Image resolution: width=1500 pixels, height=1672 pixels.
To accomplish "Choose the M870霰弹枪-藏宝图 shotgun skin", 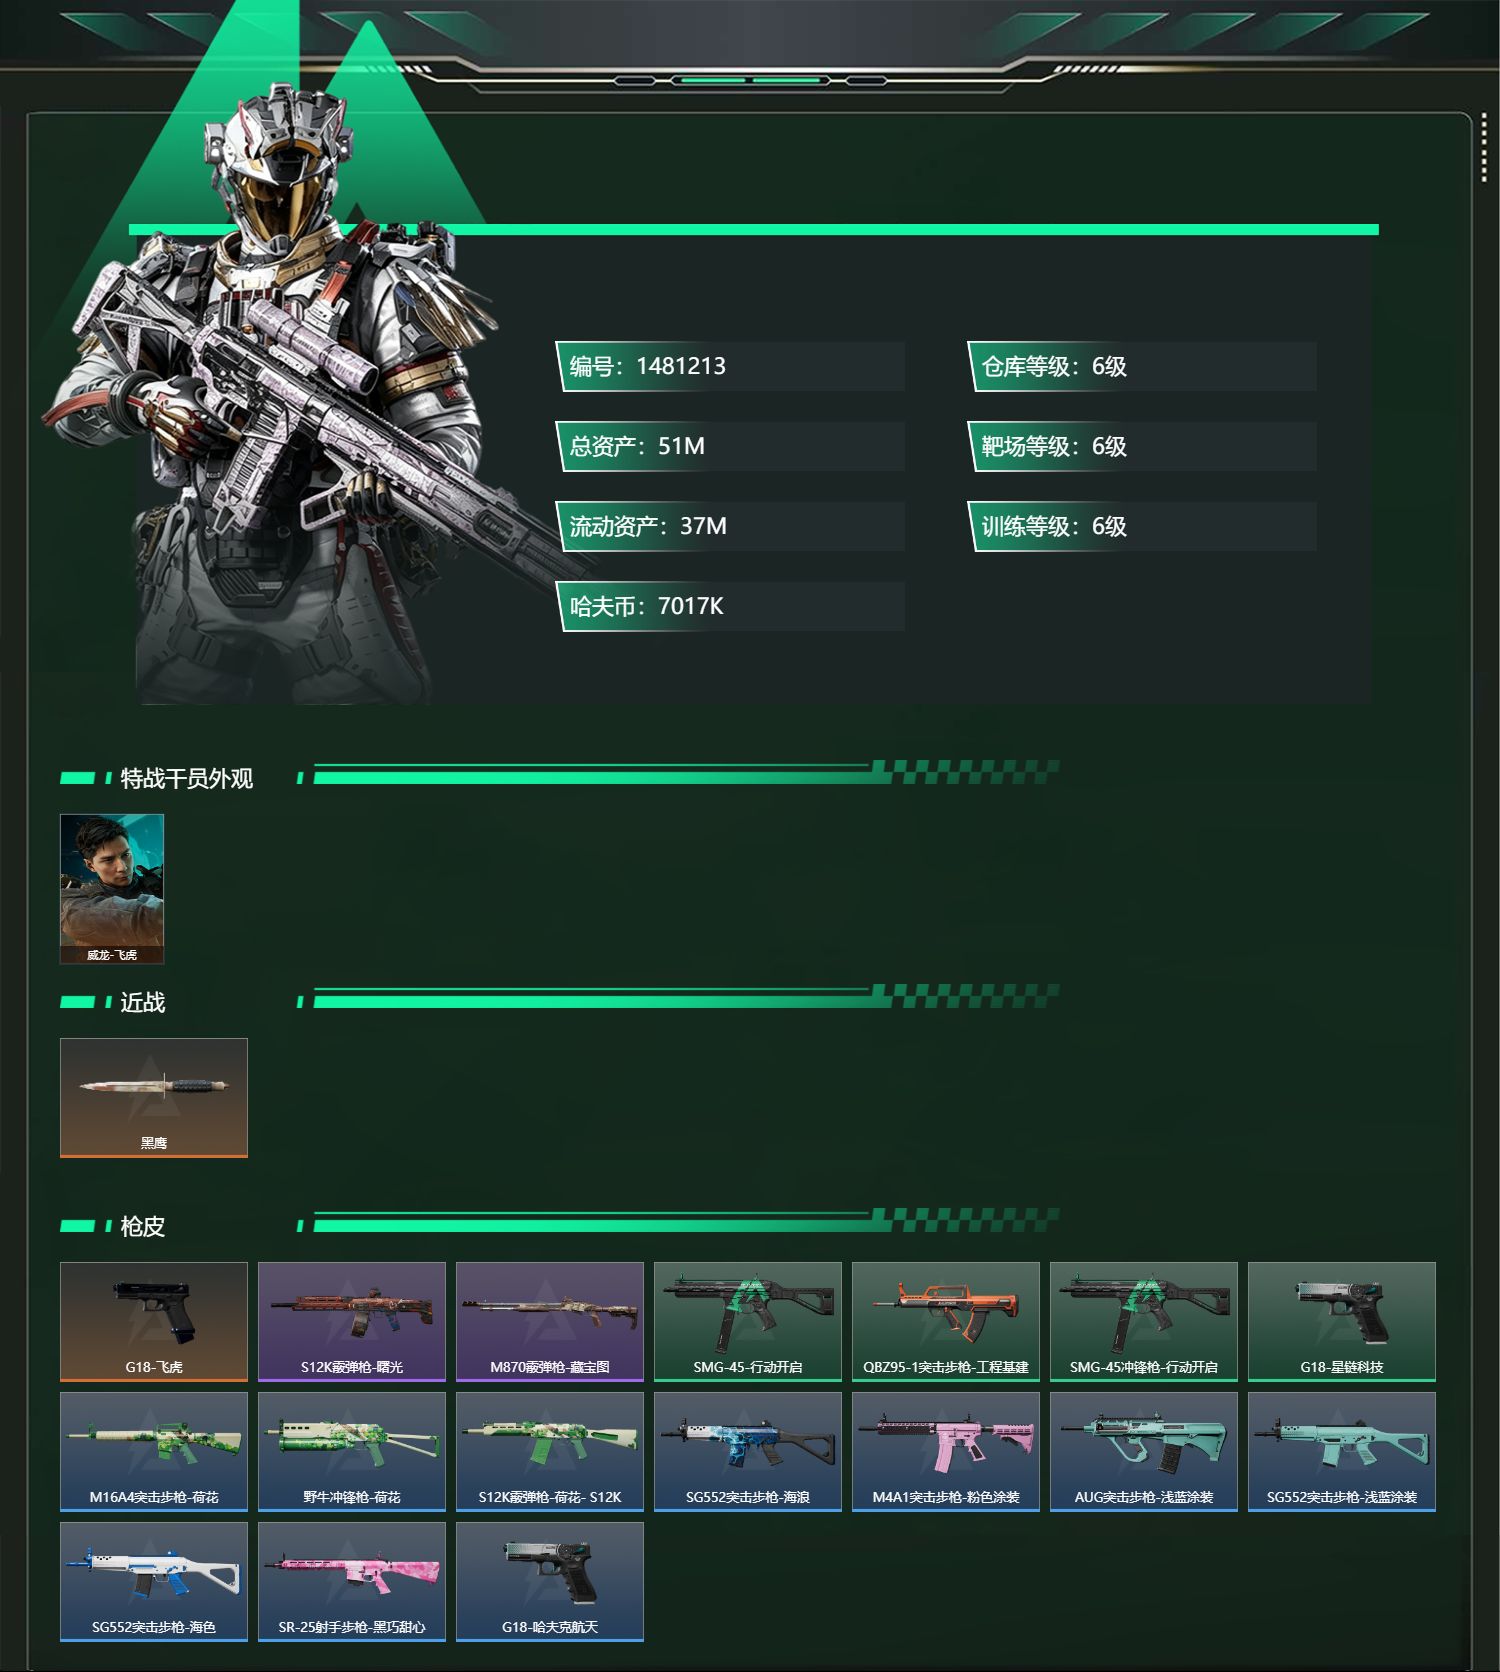I will [550, 1321].
